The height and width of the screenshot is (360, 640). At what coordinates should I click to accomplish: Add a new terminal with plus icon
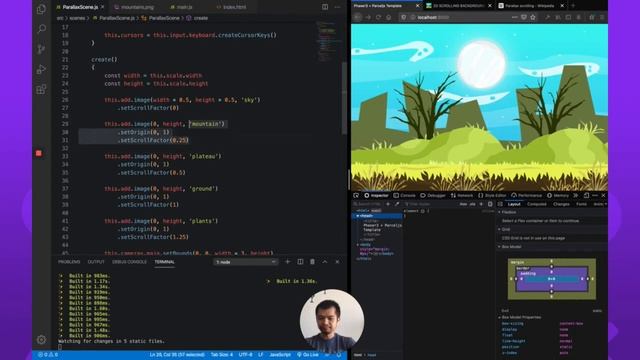point(287,262)
